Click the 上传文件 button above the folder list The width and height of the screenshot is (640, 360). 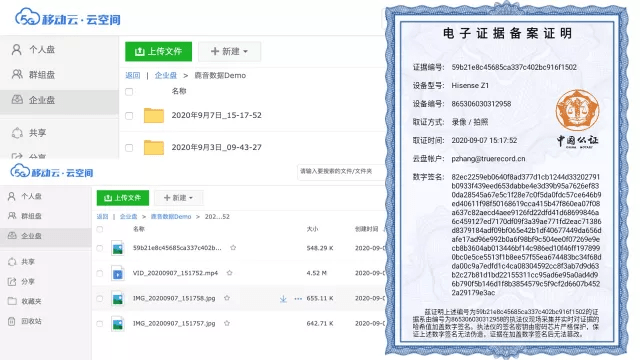158,51
